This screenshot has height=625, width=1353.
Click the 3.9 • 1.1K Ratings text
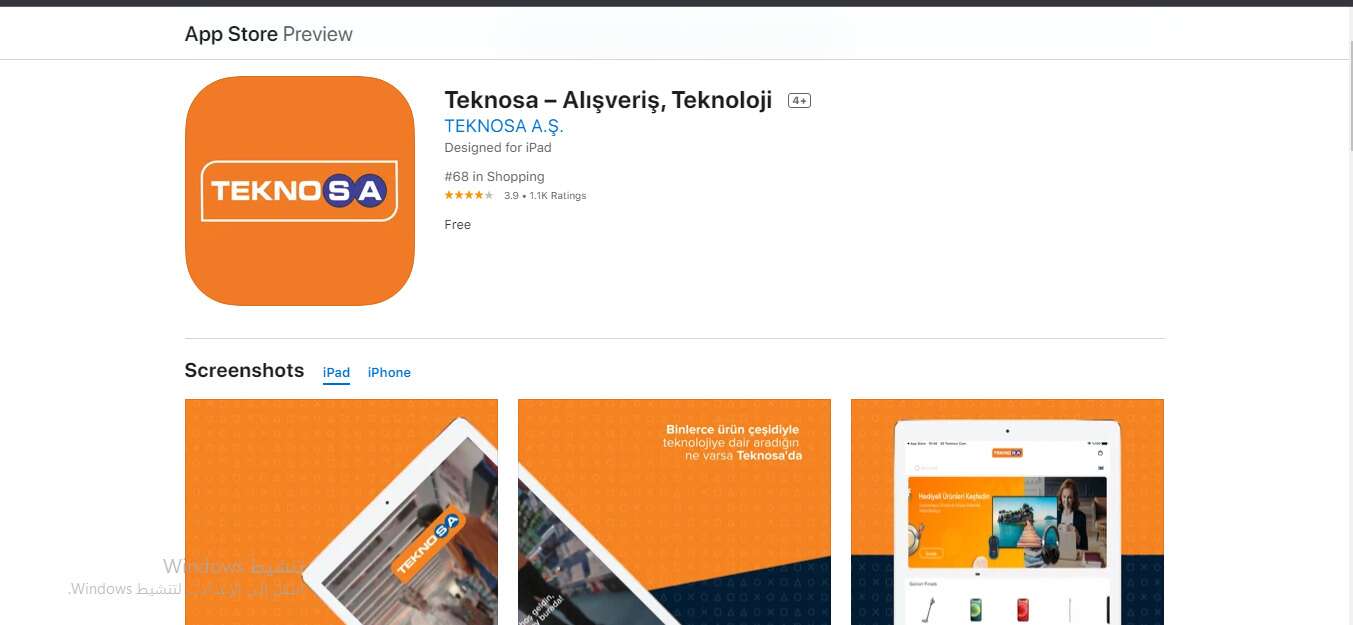click(x=545, y=196)
